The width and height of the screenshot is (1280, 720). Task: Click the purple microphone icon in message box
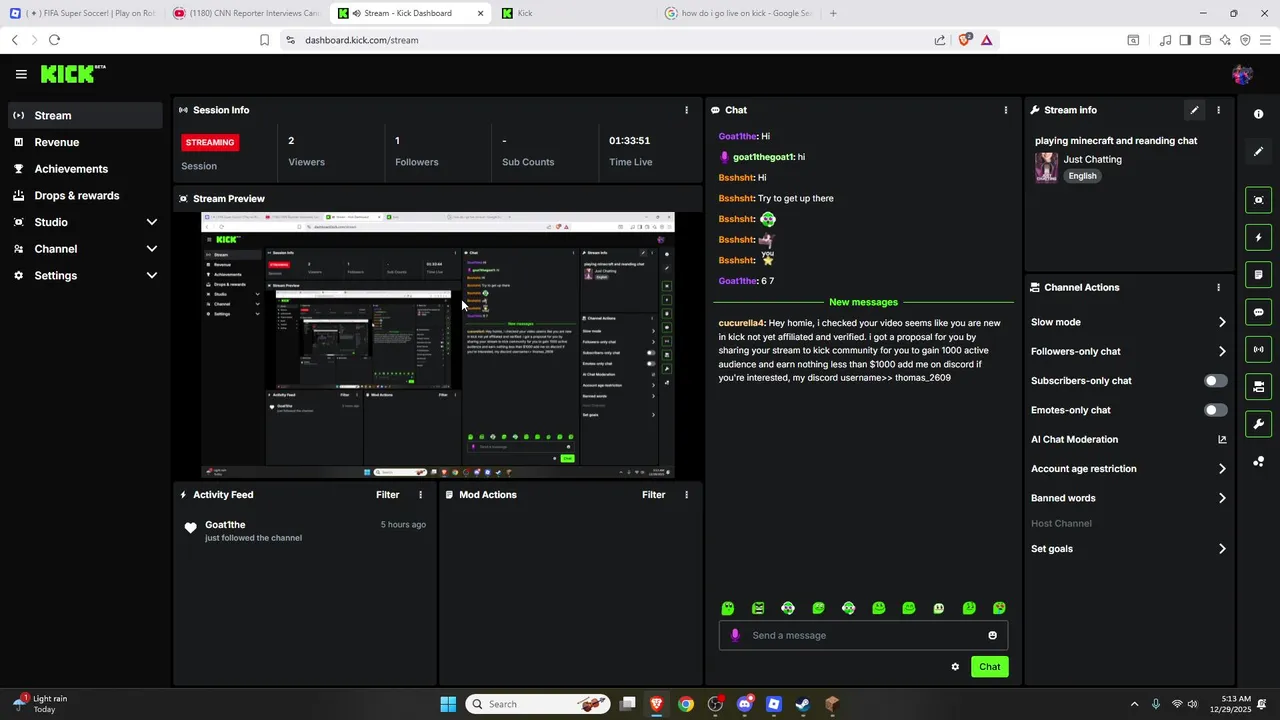point(735,635)
